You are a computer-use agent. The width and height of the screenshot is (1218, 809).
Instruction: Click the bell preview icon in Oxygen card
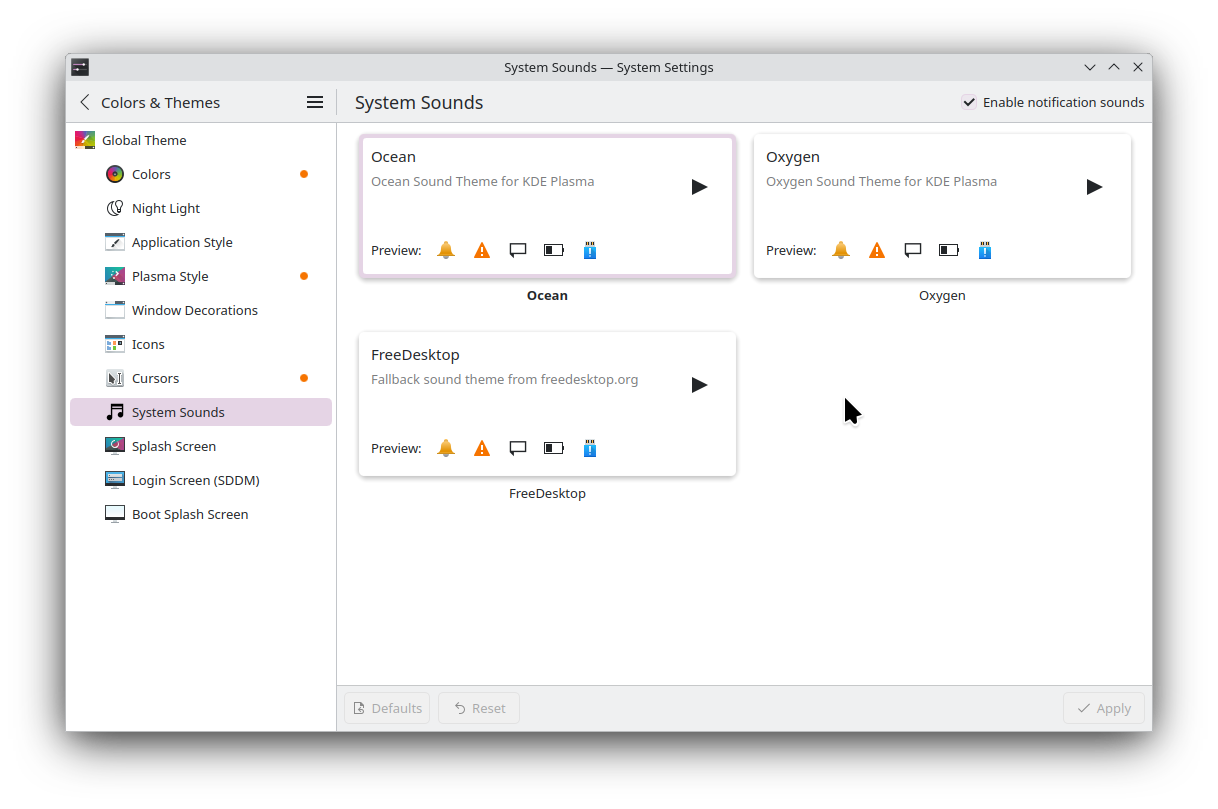pos(841,250)
